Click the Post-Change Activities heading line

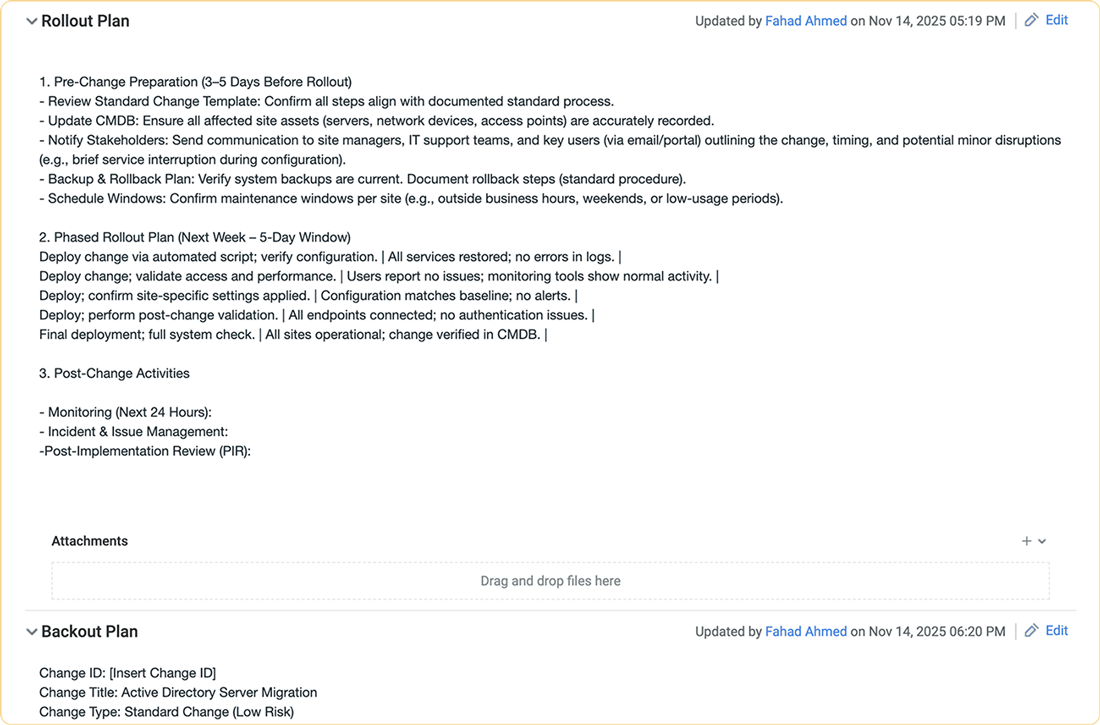[x=114, y=373]
